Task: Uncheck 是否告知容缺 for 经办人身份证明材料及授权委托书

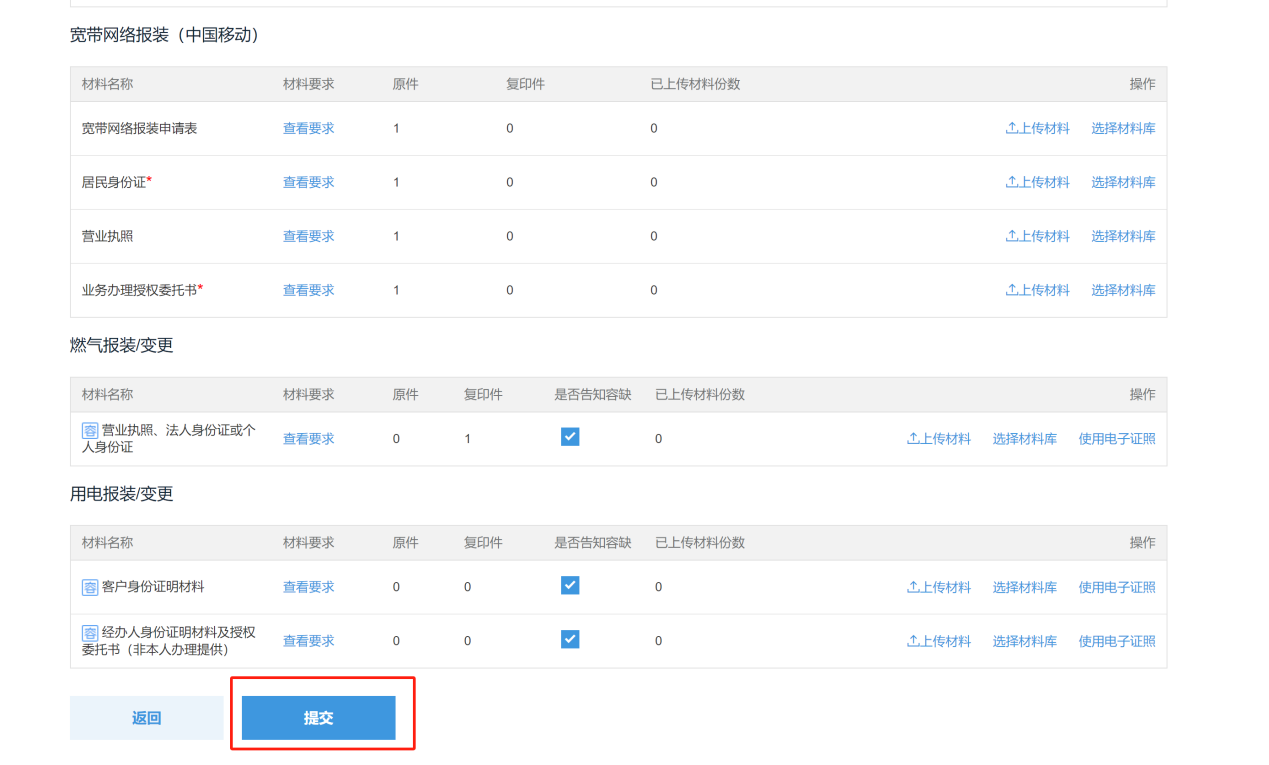Action: (x=570, y=639)
